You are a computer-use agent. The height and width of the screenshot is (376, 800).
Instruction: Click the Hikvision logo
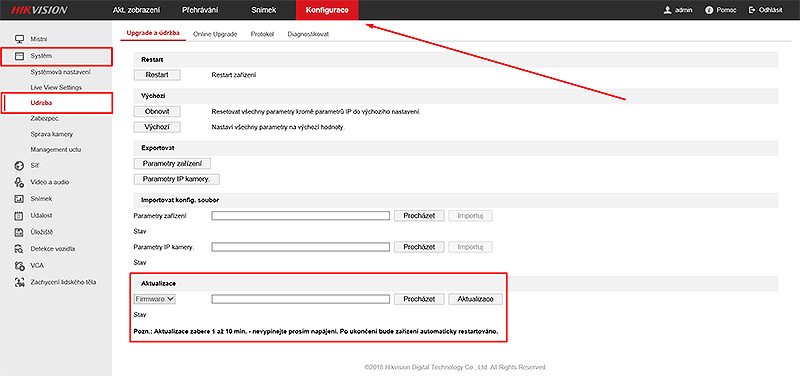38,10
